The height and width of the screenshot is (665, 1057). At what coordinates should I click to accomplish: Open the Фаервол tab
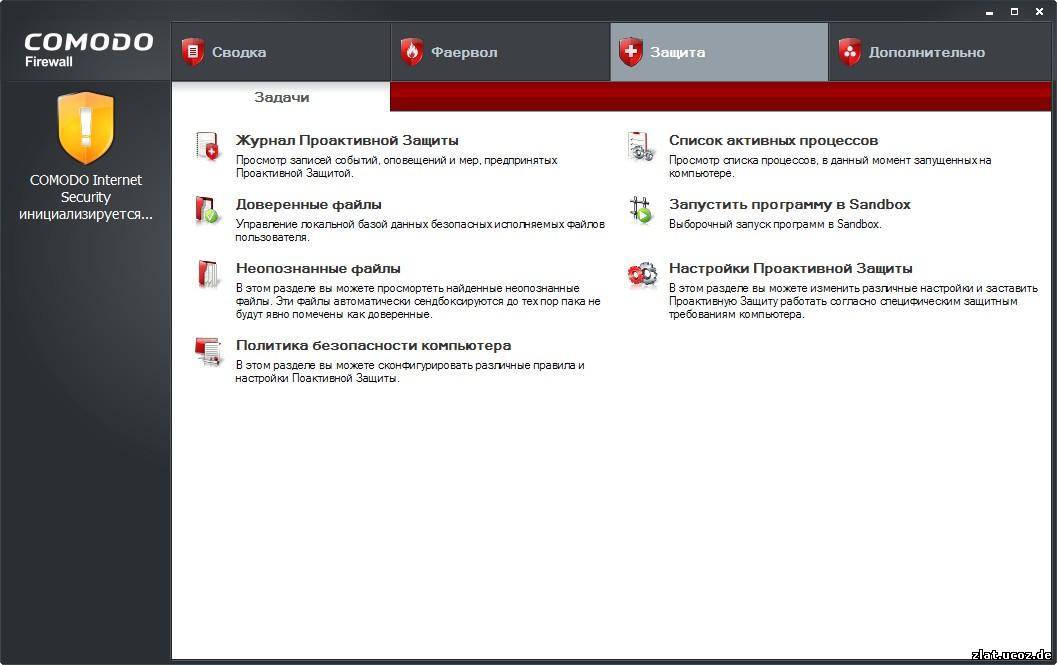(x=501, y=52)
